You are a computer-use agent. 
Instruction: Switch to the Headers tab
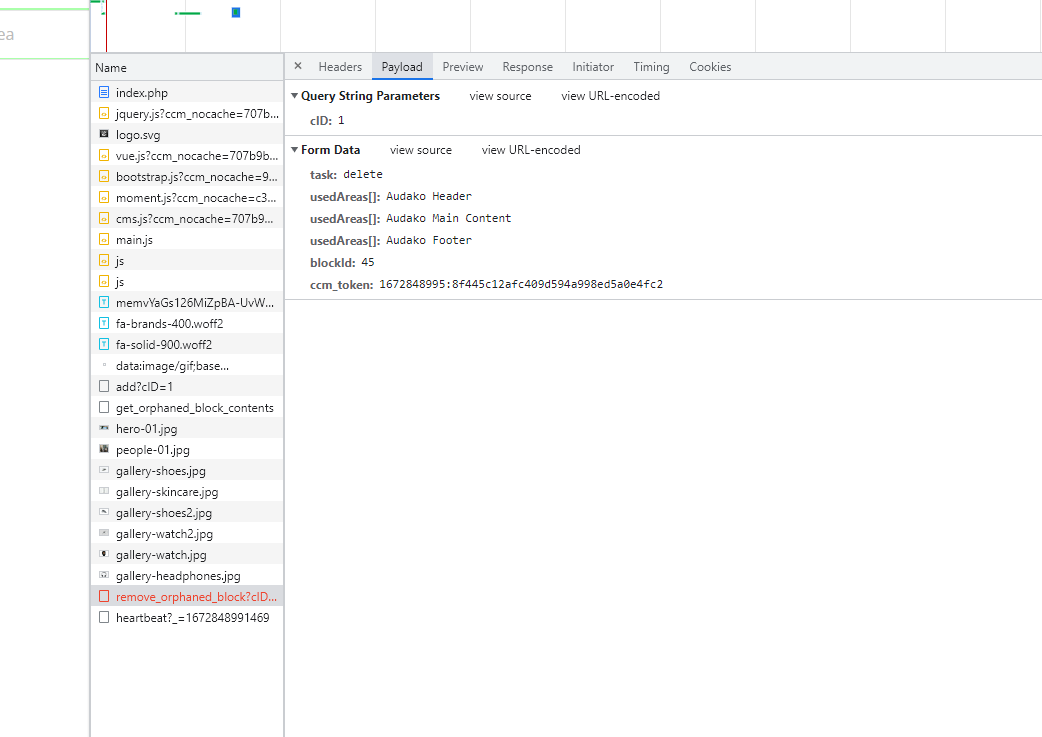tap(340, 66)
